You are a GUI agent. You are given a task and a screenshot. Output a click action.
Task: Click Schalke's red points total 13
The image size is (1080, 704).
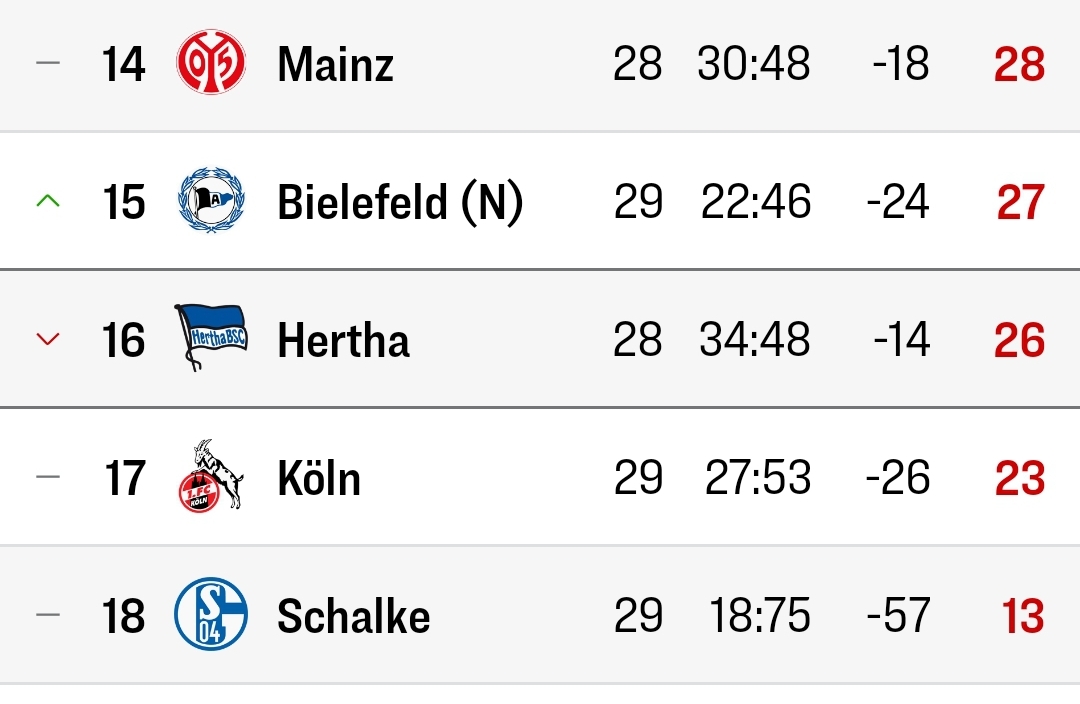[1022, 616]
